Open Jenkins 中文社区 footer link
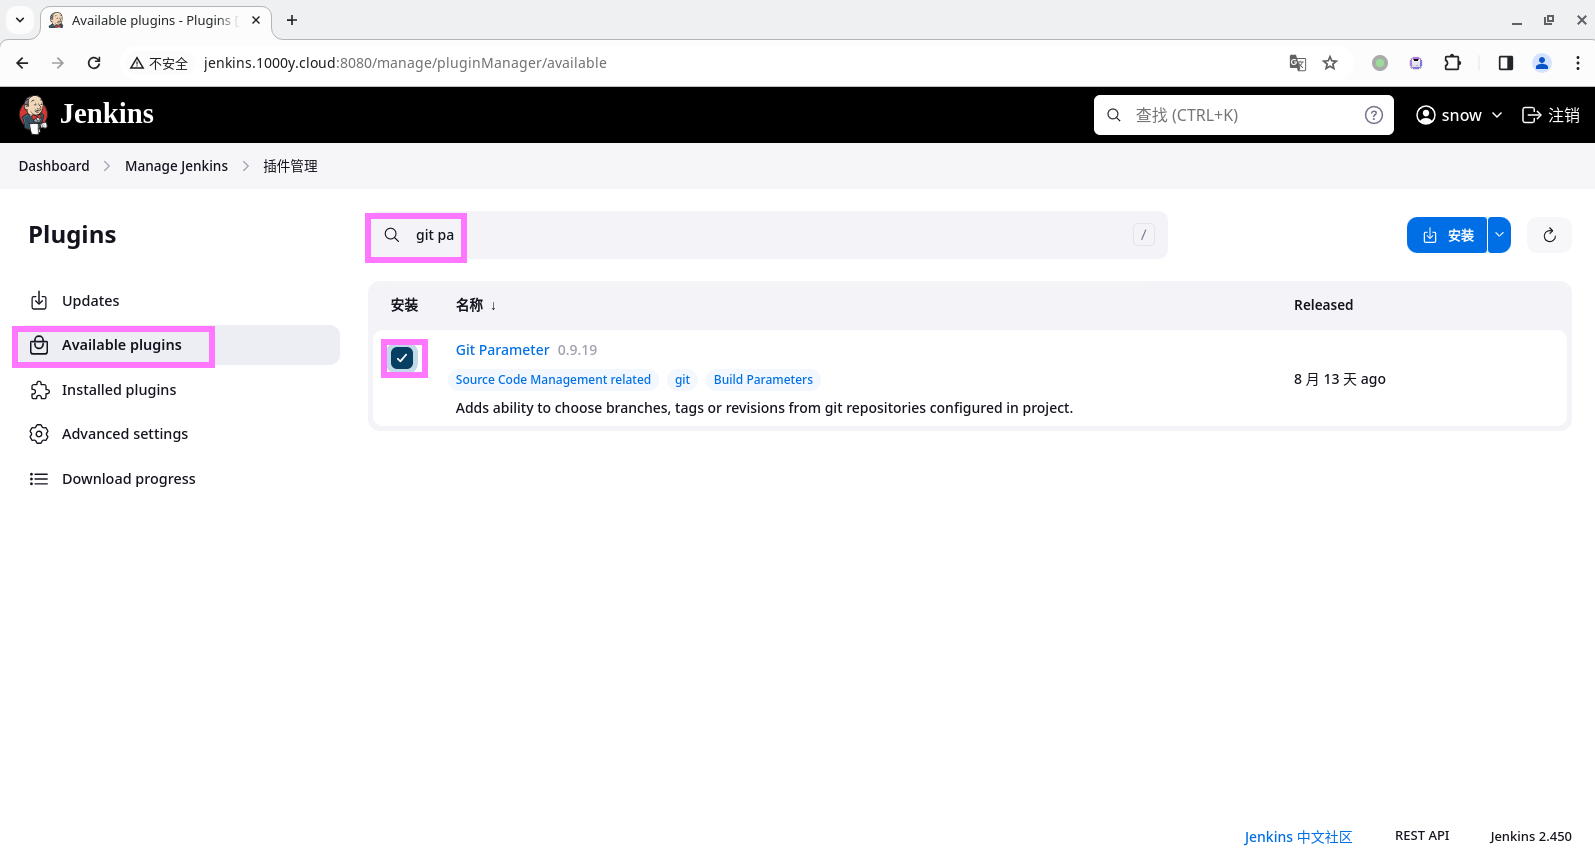The width and height of the screenshot is (1595, 863). point(1298,837)
